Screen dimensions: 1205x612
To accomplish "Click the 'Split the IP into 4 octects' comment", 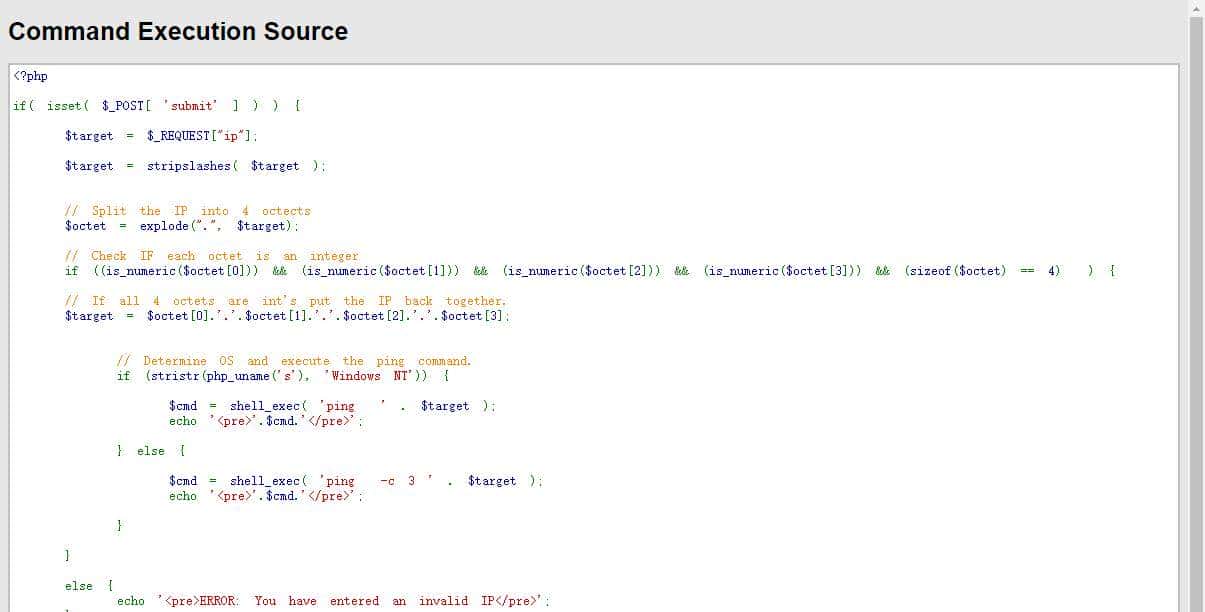I will (187, 211).
